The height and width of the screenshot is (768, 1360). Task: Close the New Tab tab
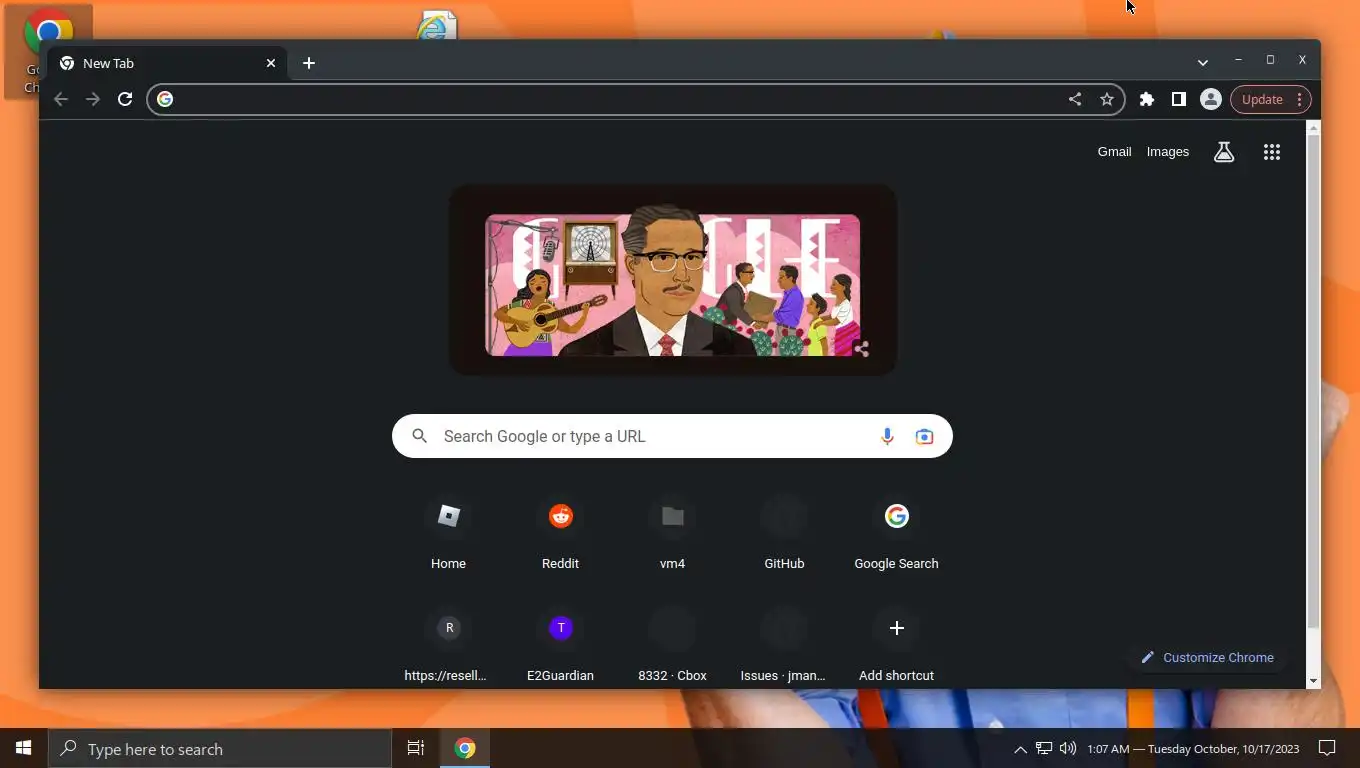271,63
